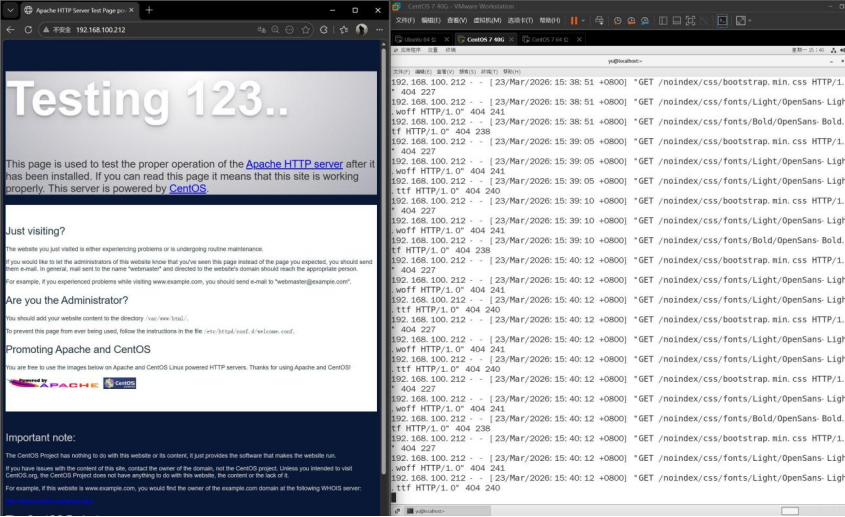Open the WHOIS server link at bottom
Viewport: 845px width, 517px height.
coord(50,501)
